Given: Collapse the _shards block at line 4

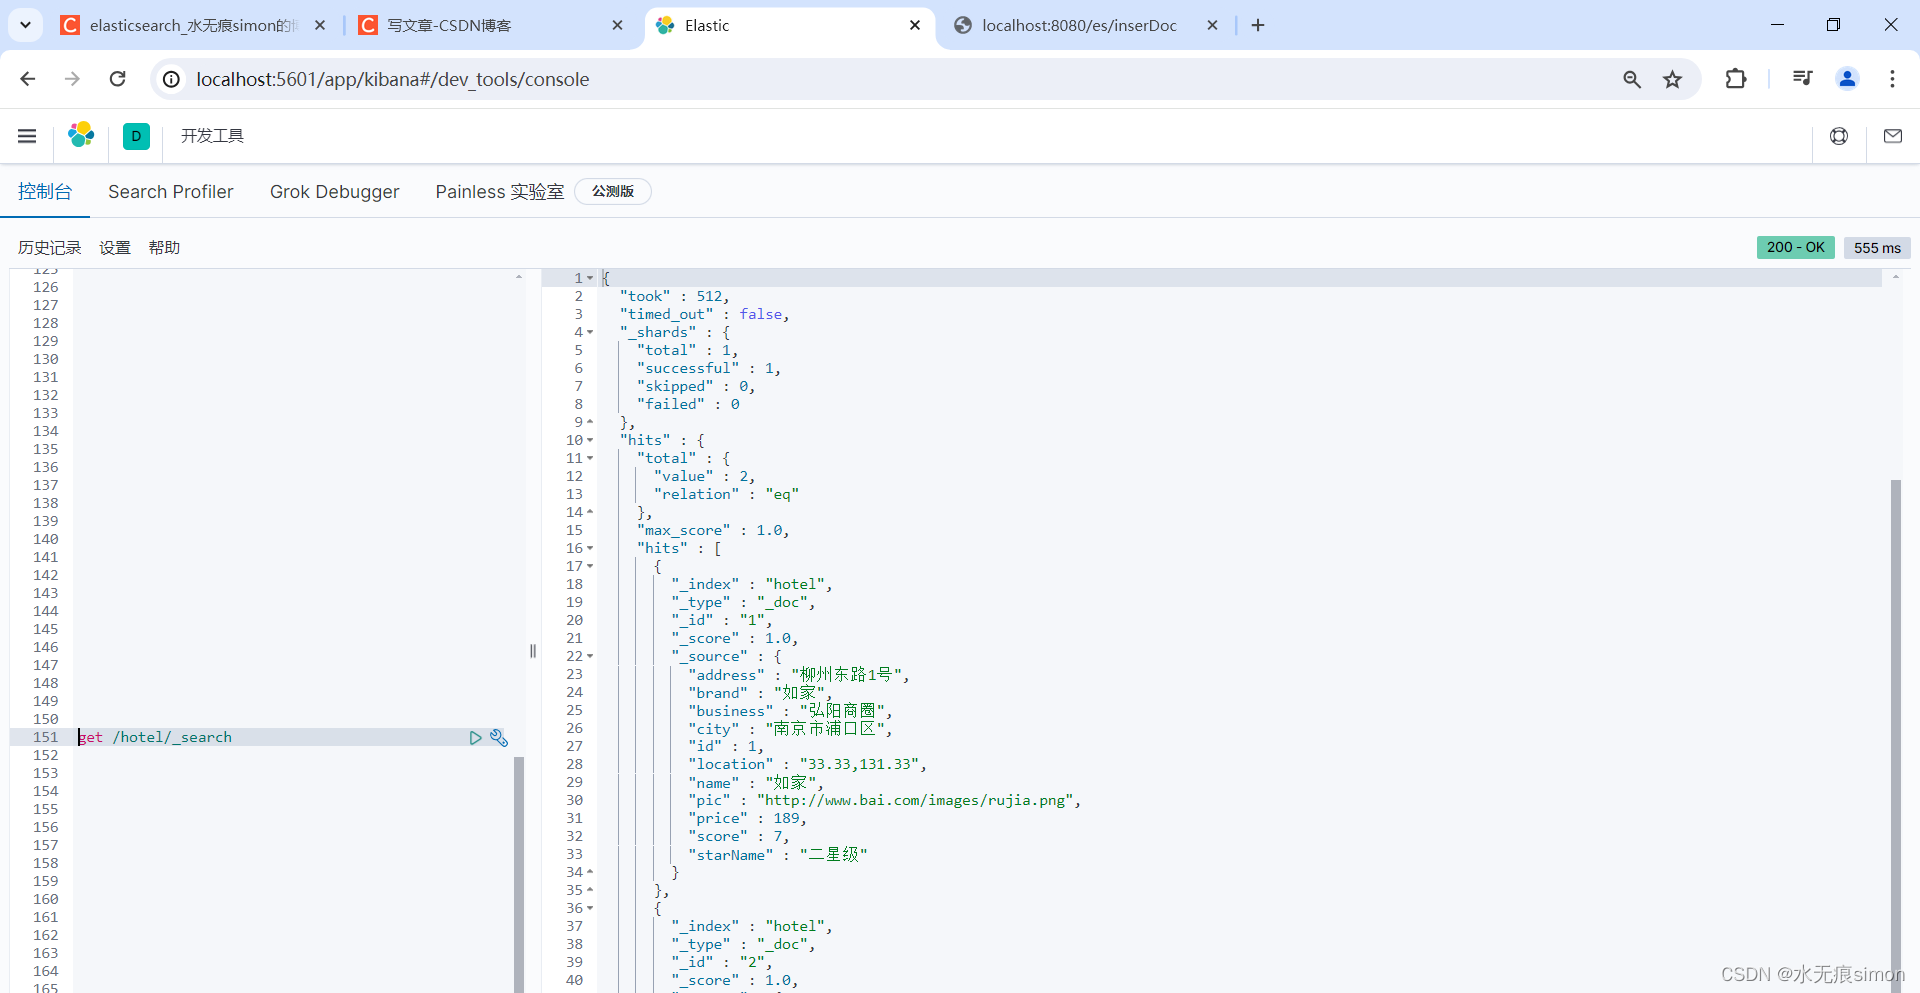Looking at the screenshot, I should click(x=590, y=332).
